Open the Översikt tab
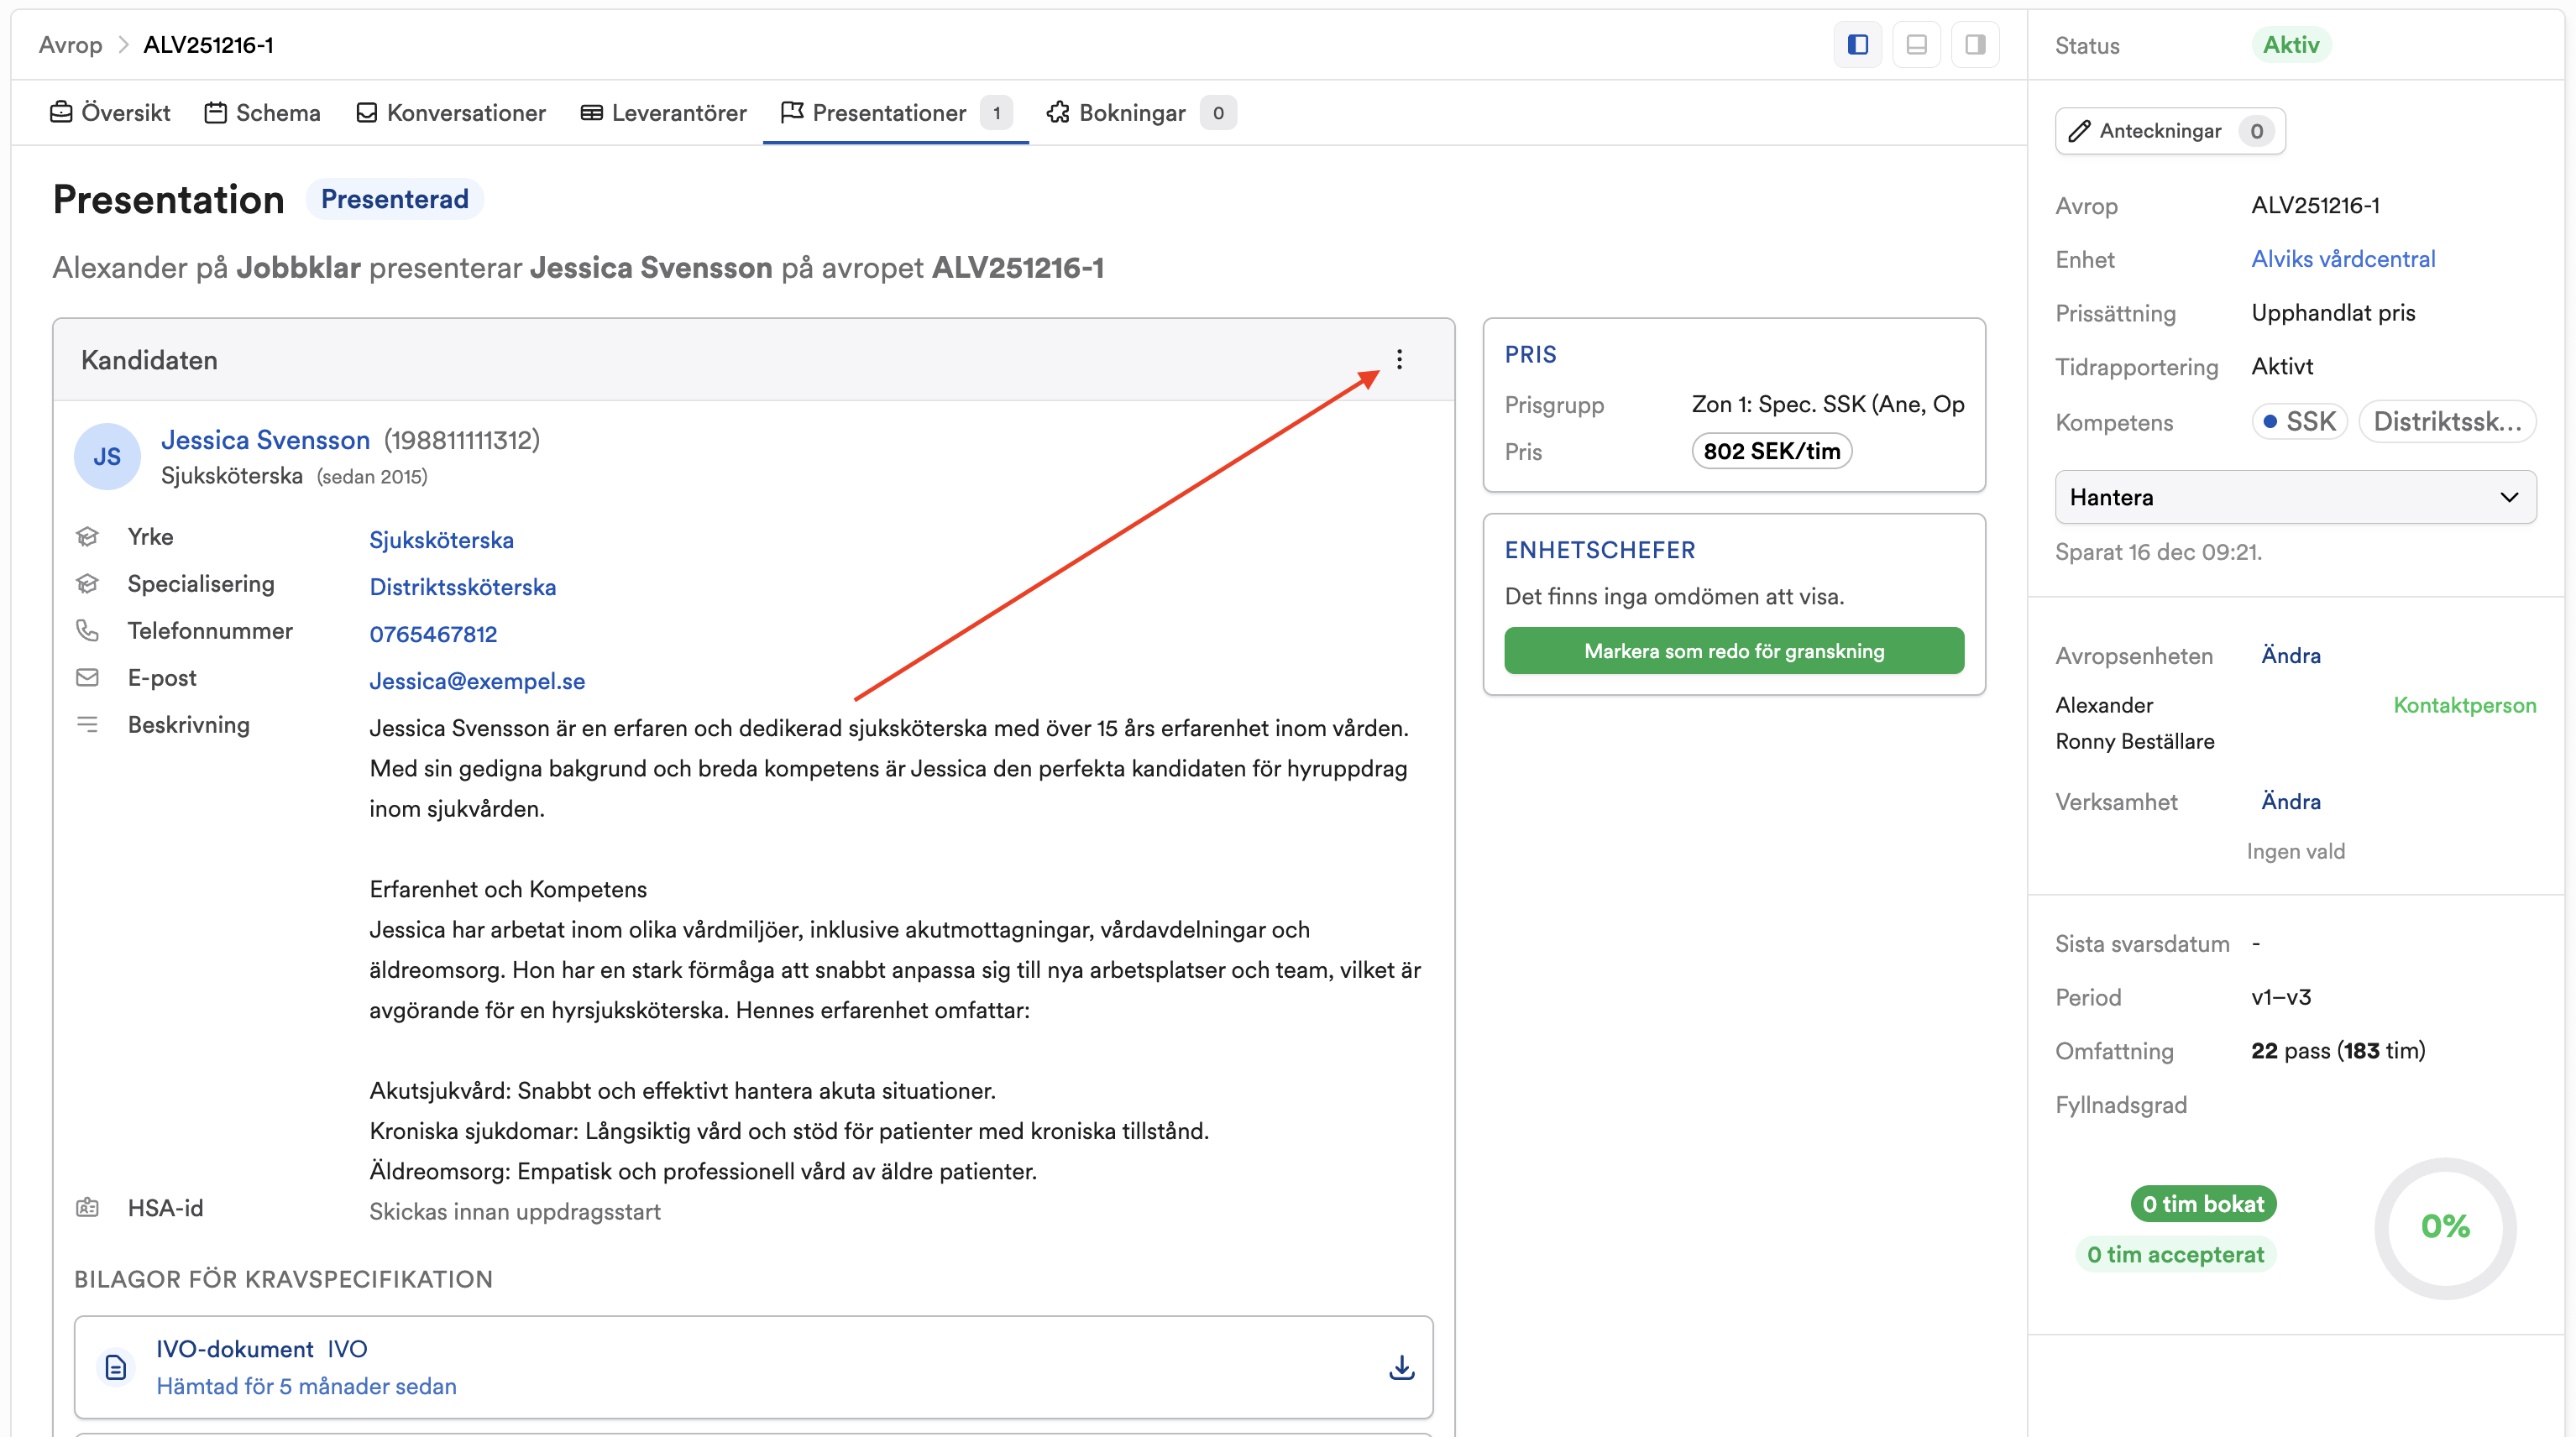Viewport: 2576px width, 1437px height. pos(110,112)
